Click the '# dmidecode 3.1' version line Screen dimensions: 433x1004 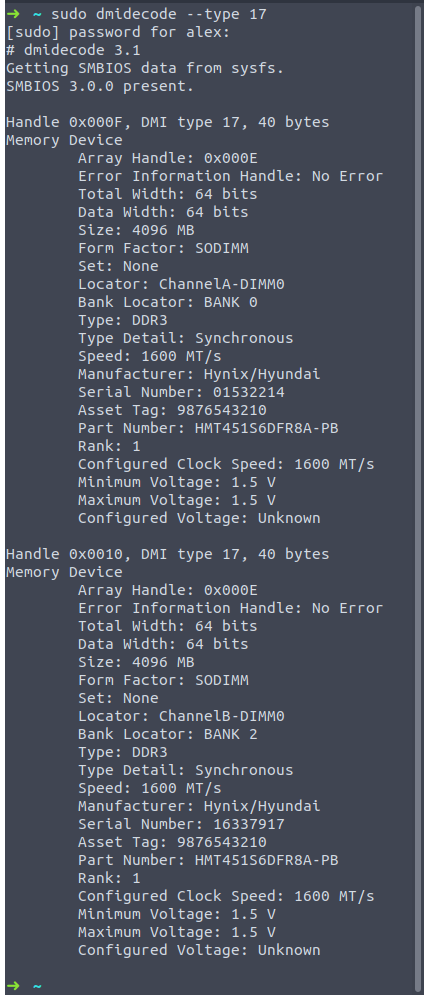(x=73, y=50)
